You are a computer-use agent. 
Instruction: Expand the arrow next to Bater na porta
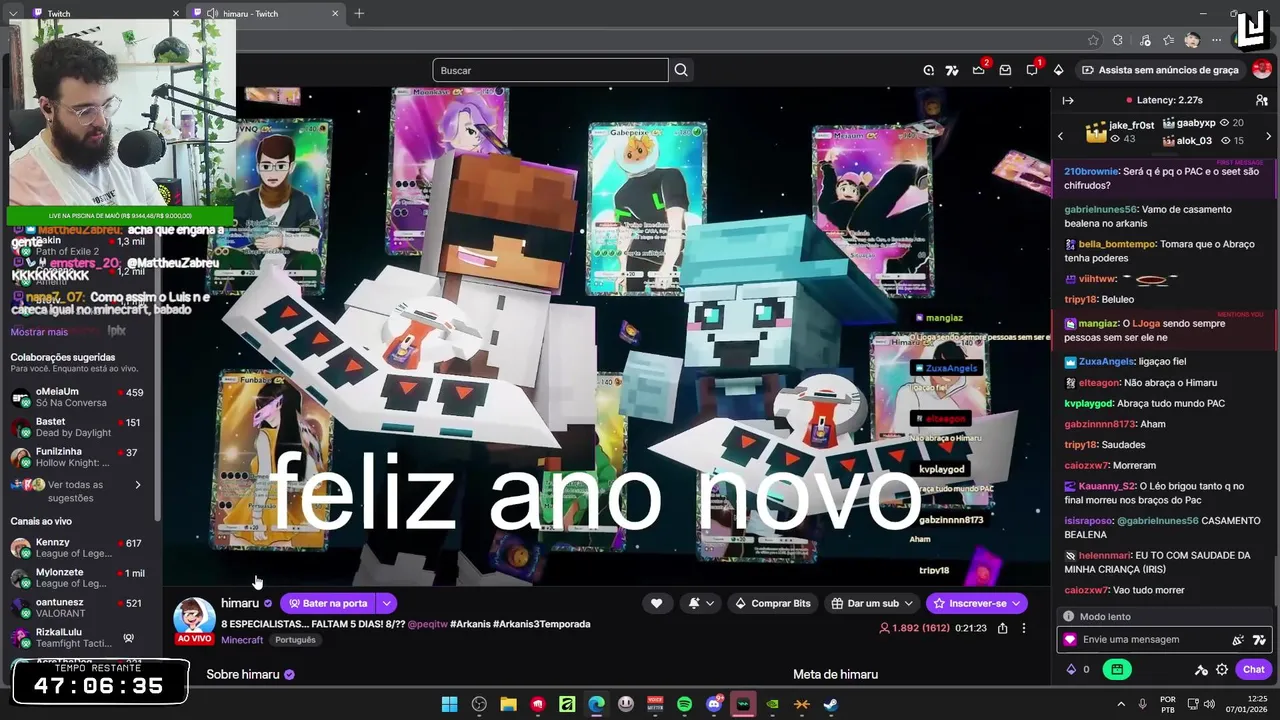[386, 603]
